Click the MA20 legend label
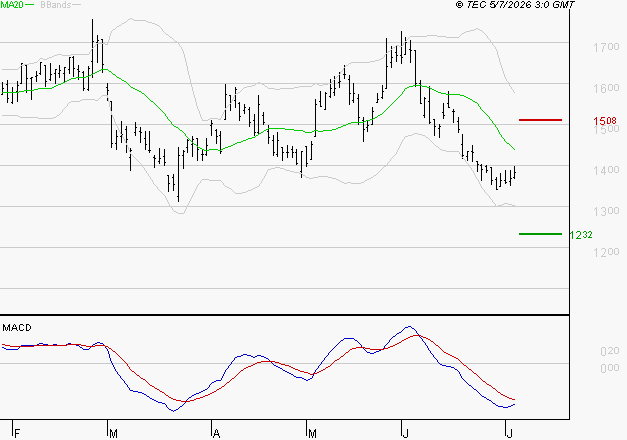Screen dimensions: 627x440 coord(12,5)
